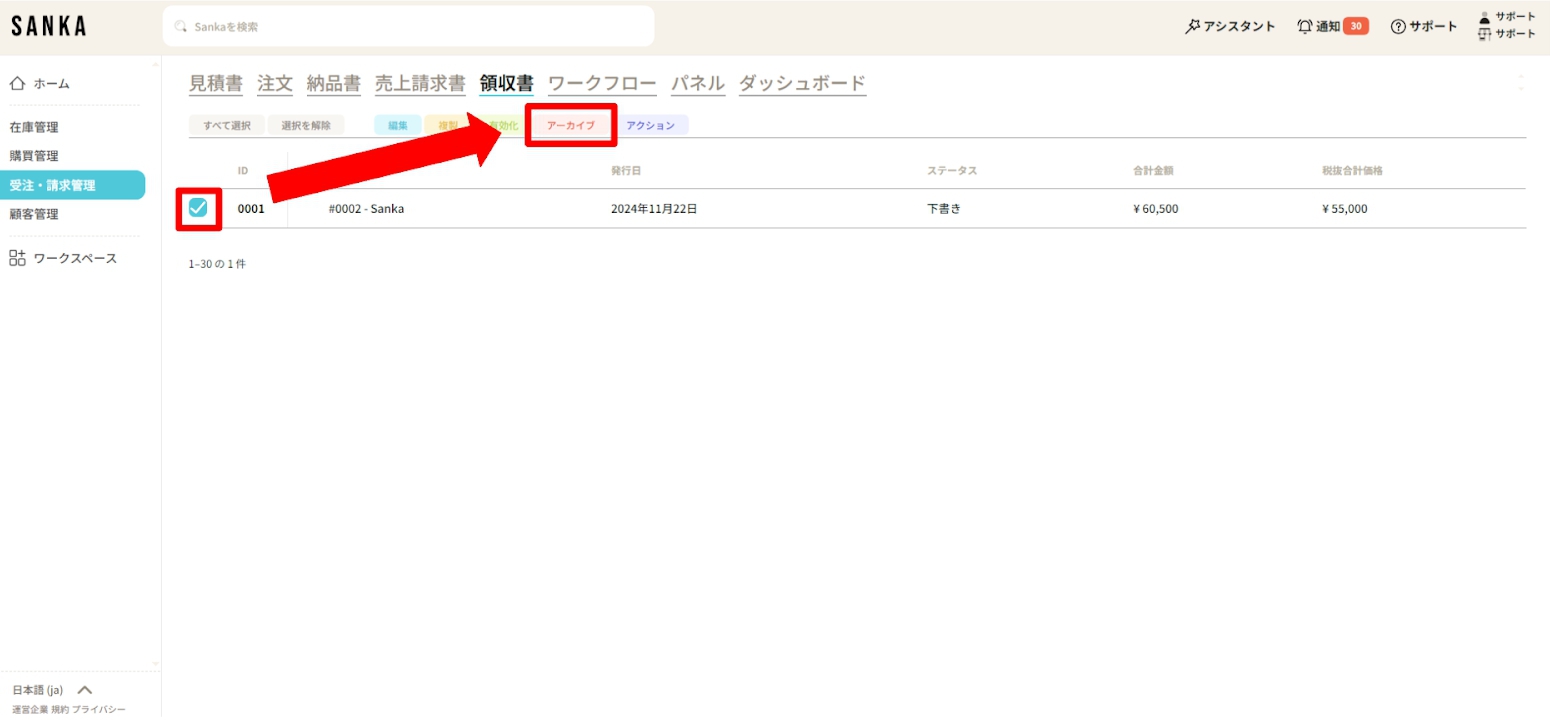Screen dimensions: 1550x726
Task: Switch to the 売上請求書 tab
Action: click(420, 84)
